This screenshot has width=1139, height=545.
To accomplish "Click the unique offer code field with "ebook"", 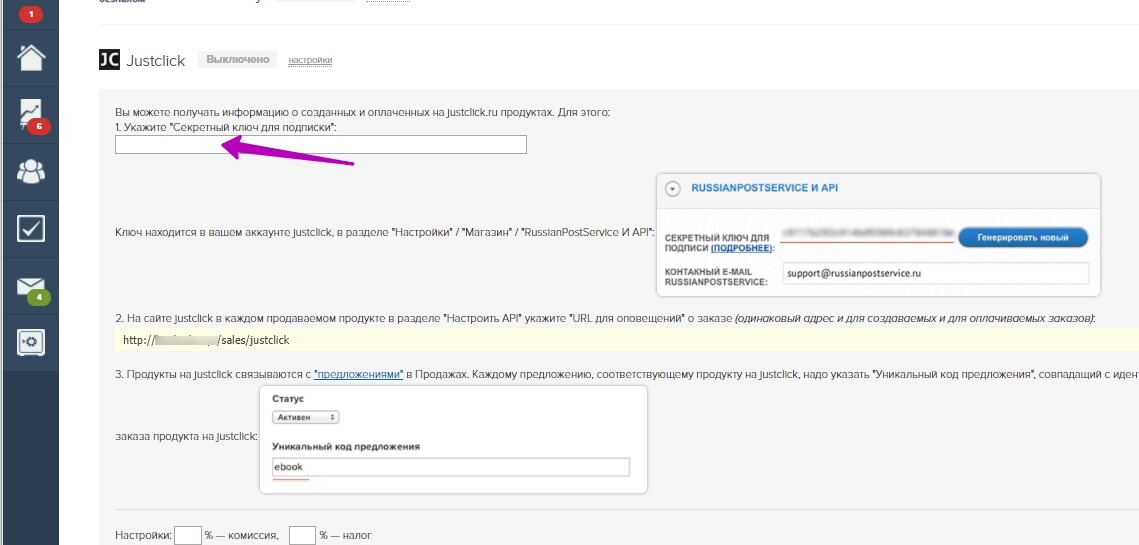I will click(x=451, y=467).
